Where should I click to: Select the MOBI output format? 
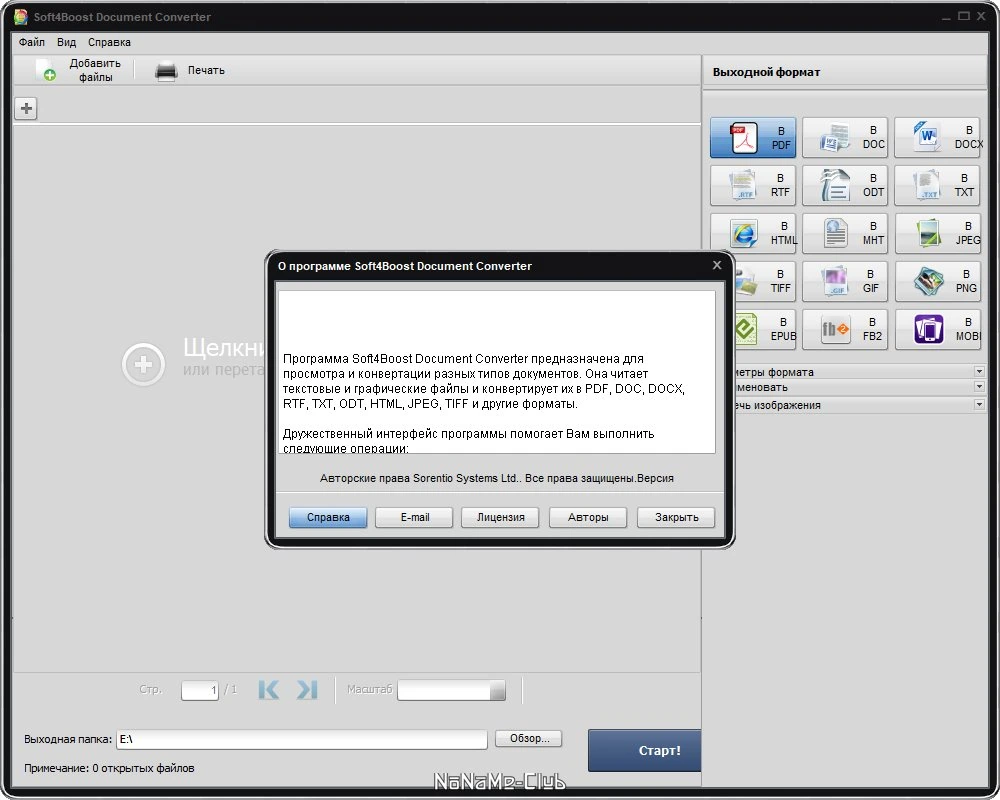[x=937, y=329]
